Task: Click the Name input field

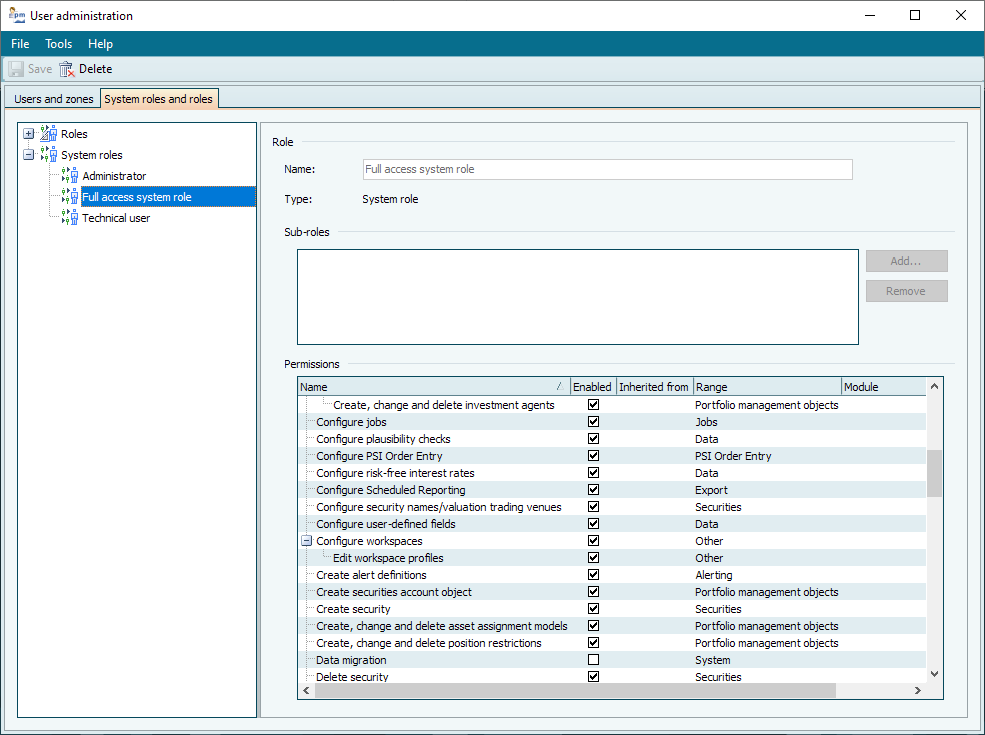Action: click(x=607, y=169)
